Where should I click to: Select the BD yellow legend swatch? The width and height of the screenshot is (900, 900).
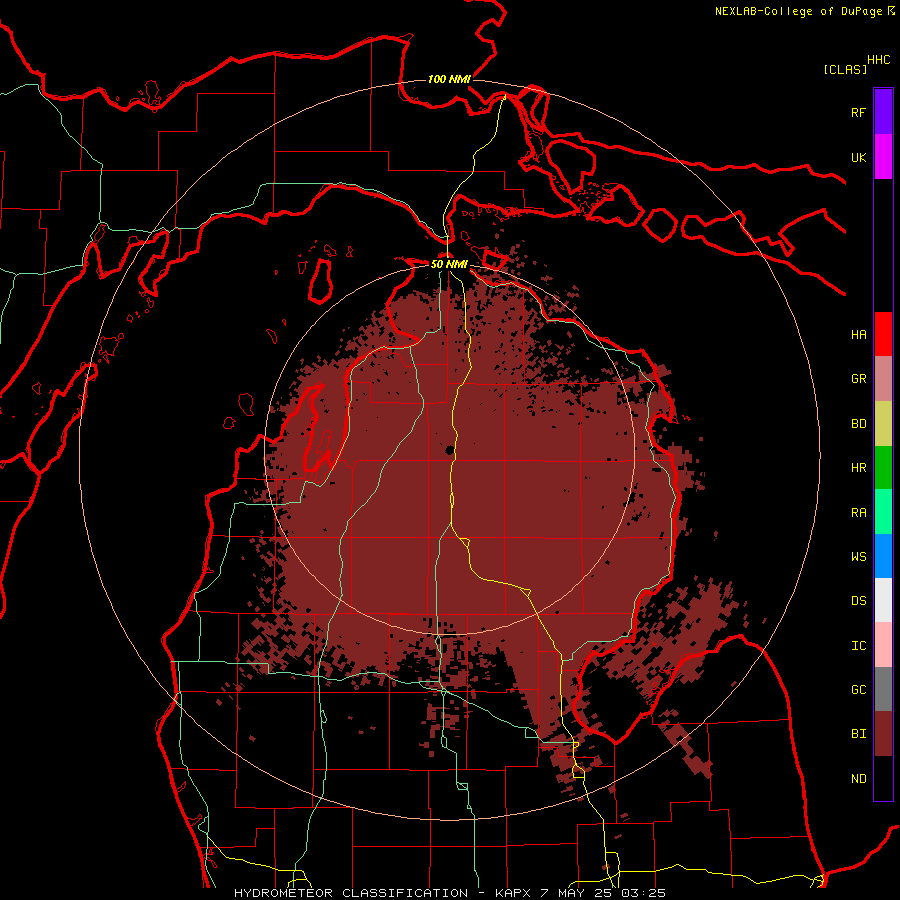(883, 424)
